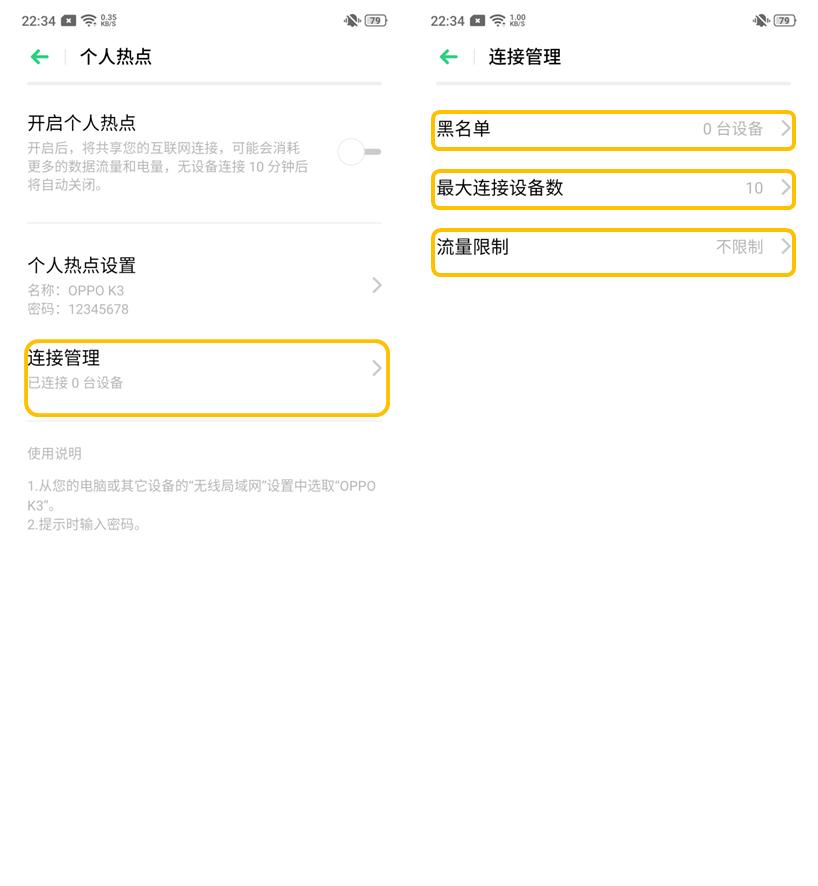Click the back arrow on 连接管理 page
The image size is (818, 886).
point(448,57)
